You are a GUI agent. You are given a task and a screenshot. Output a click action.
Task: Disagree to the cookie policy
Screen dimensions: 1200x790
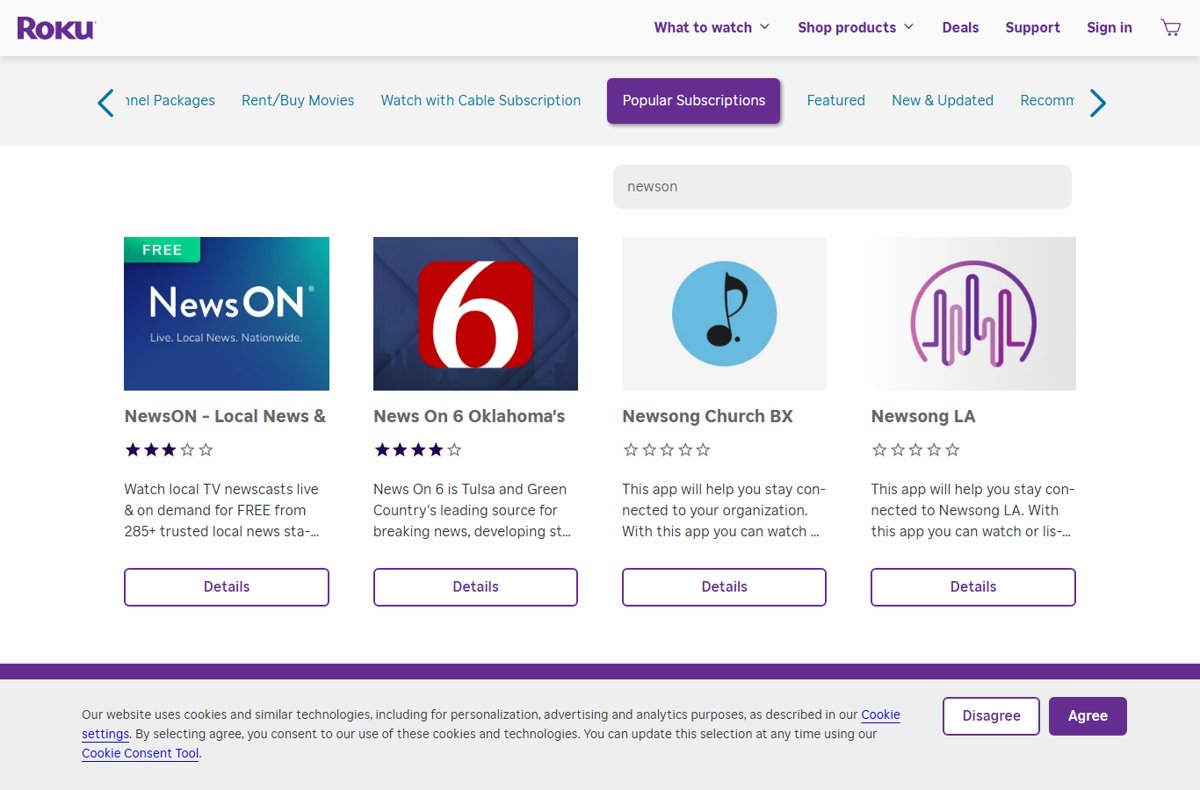coord(991,716)
